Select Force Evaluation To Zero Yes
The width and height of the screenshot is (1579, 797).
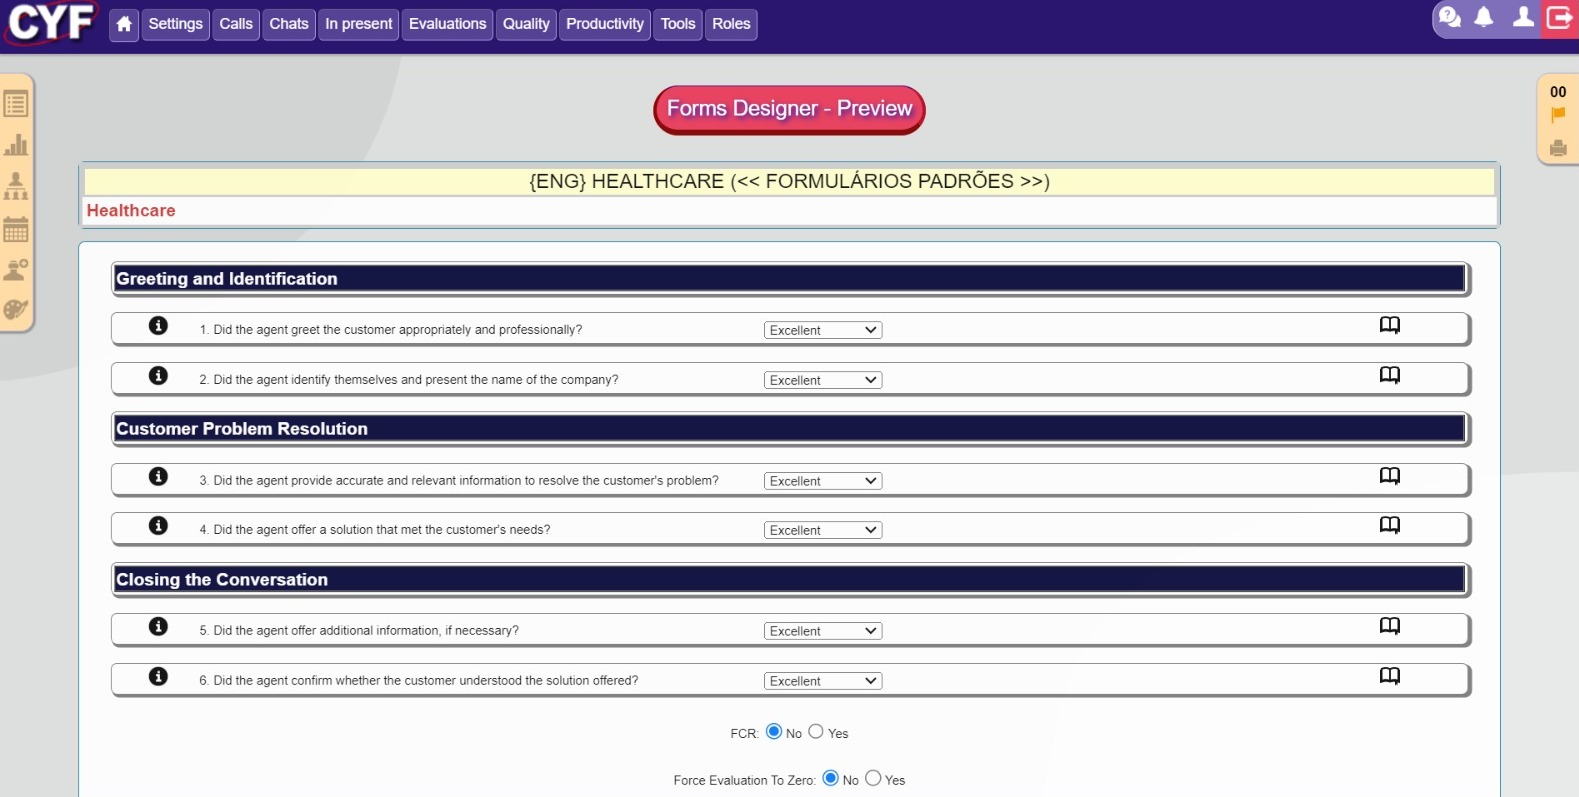point(873,779)
